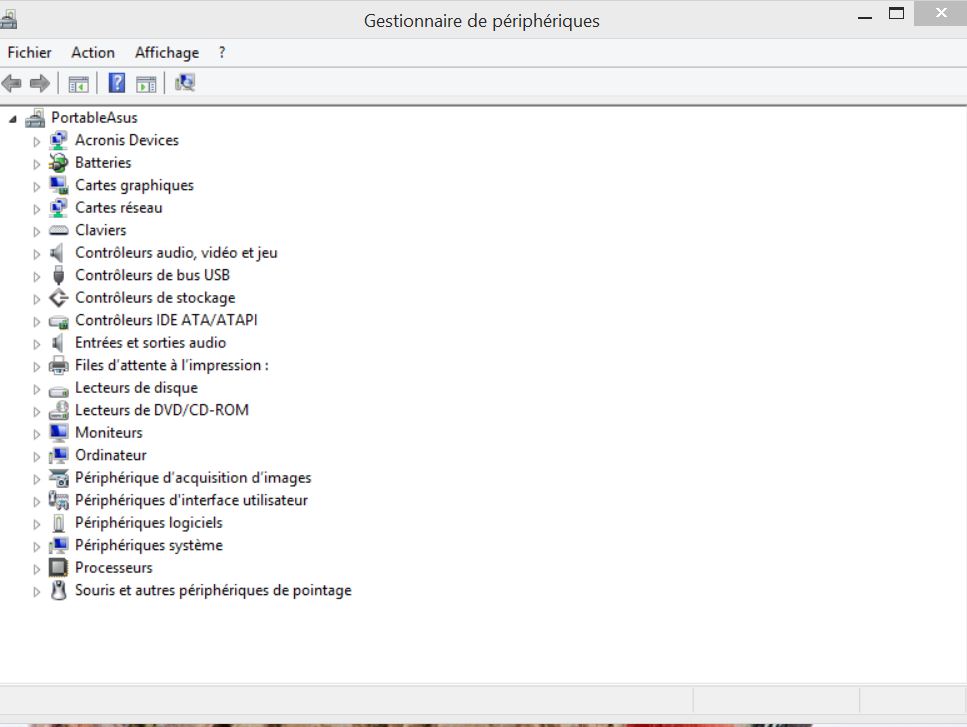Open the Action menu
Viewport: 967px width, 727px height.
pyautogui.click(x=93, y=52)
